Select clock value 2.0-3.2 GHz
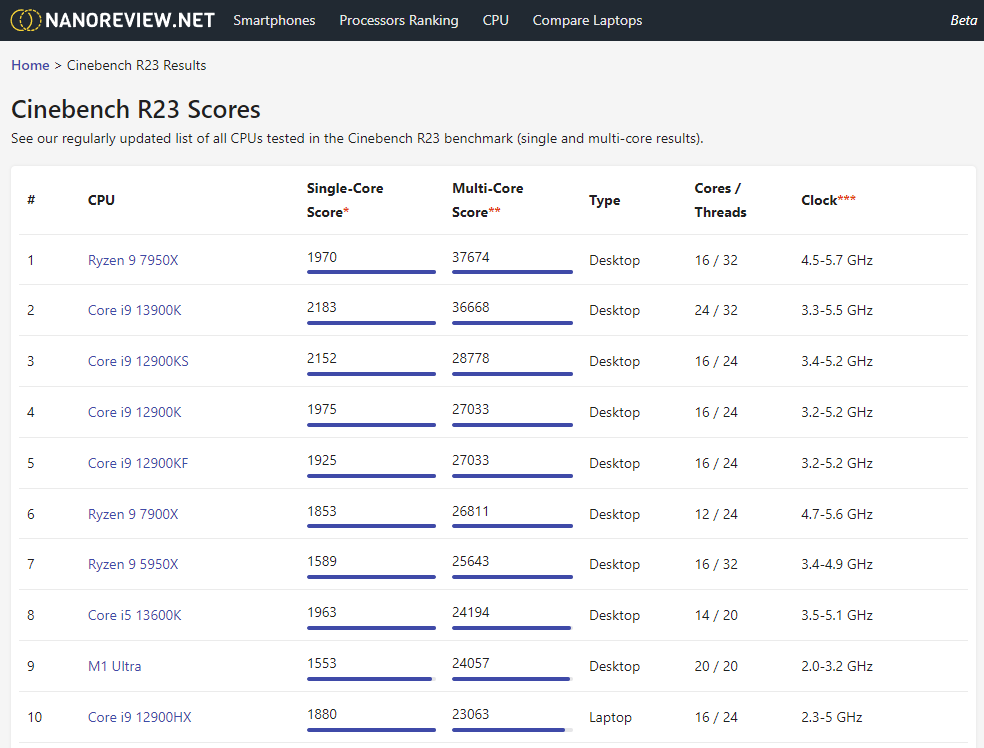 pyautogui.click(x=837, y=666)
